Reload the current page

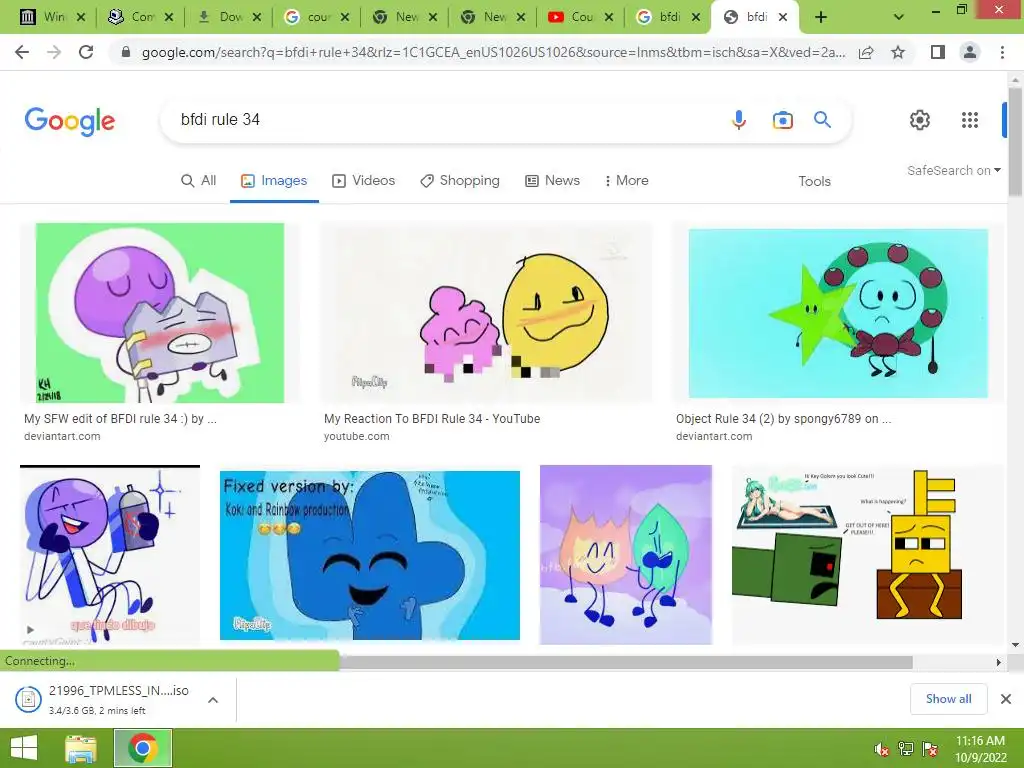pyautogui.click(x=86, y=52)
